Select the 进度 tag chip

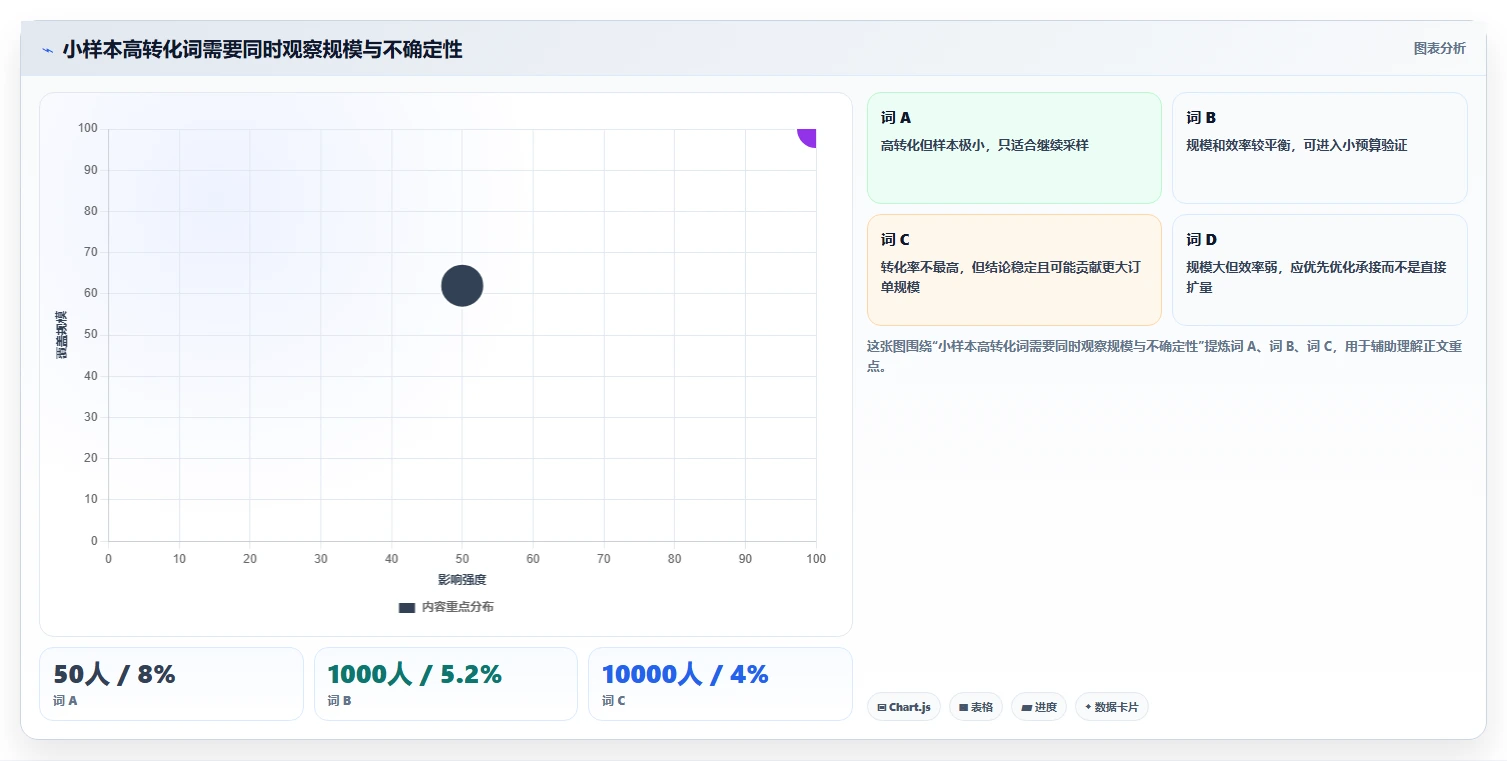pyautogui.click(x=1039, y=707)
